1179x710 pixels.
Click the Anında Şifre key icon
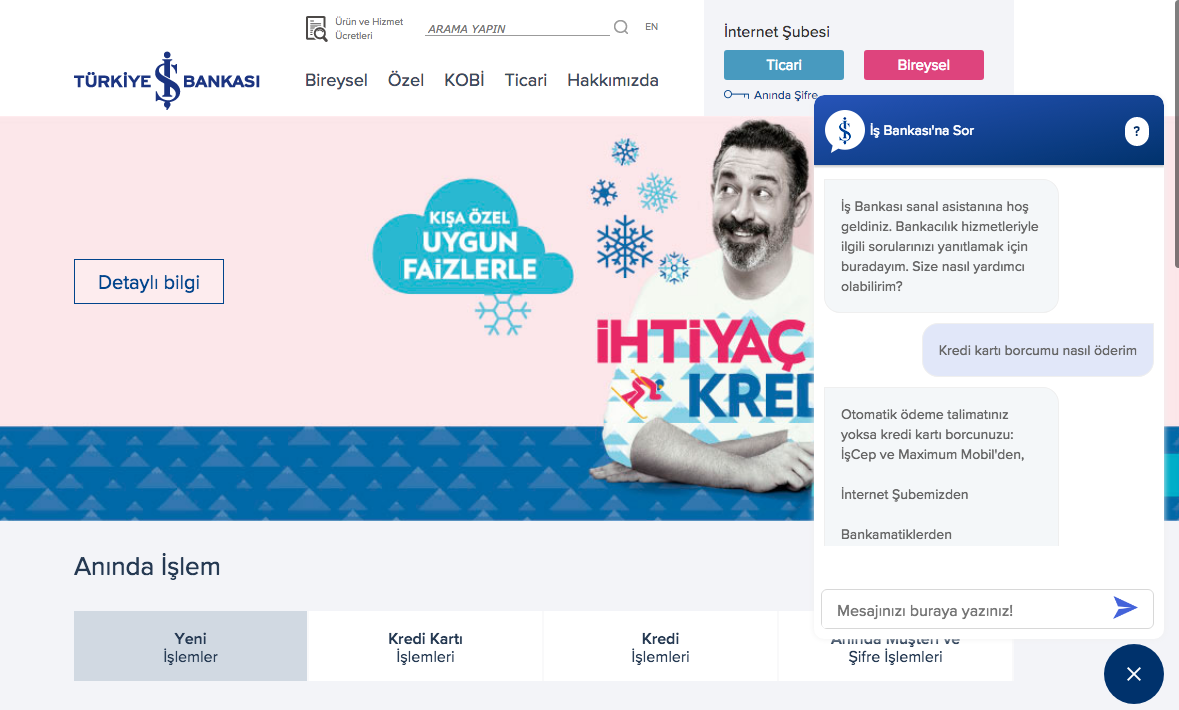tap(736, 95)
